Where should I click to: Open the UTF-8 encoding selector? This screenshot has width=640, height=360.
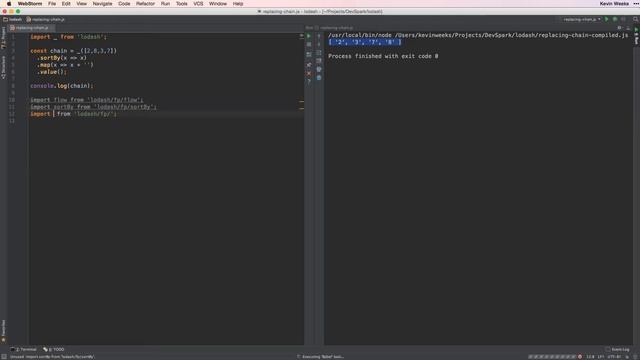615,357
